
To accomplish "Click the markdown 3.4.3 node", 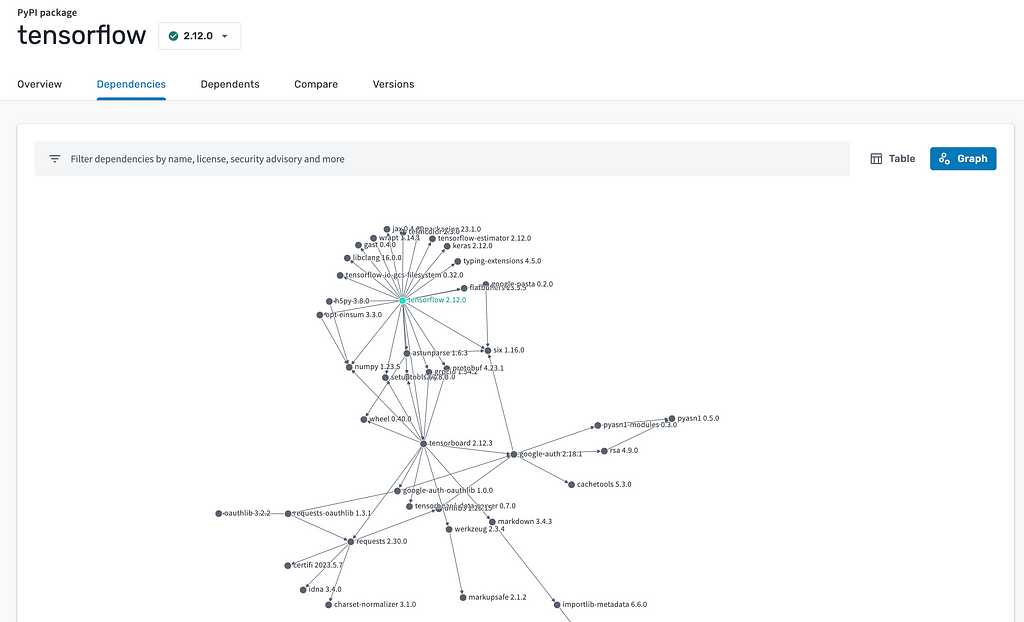I will [492, 522].
